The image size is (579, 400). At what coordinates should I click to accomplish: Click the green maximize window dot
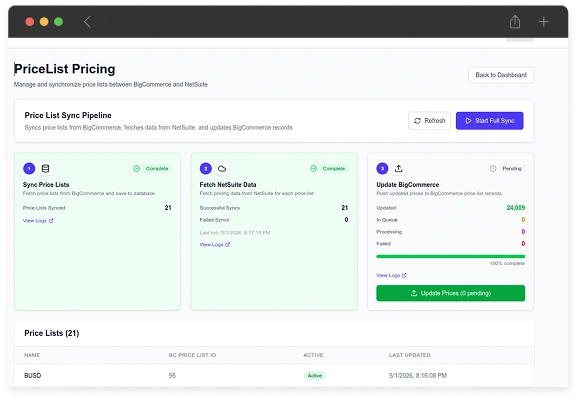coord(58,22)
